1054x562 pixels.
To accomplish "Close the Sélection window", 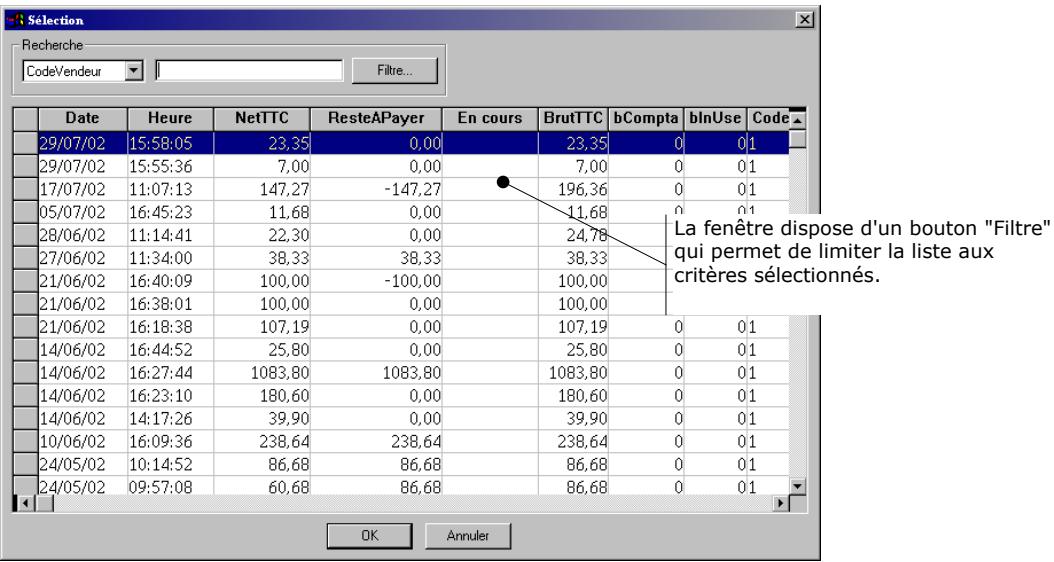I will [804, 19].
